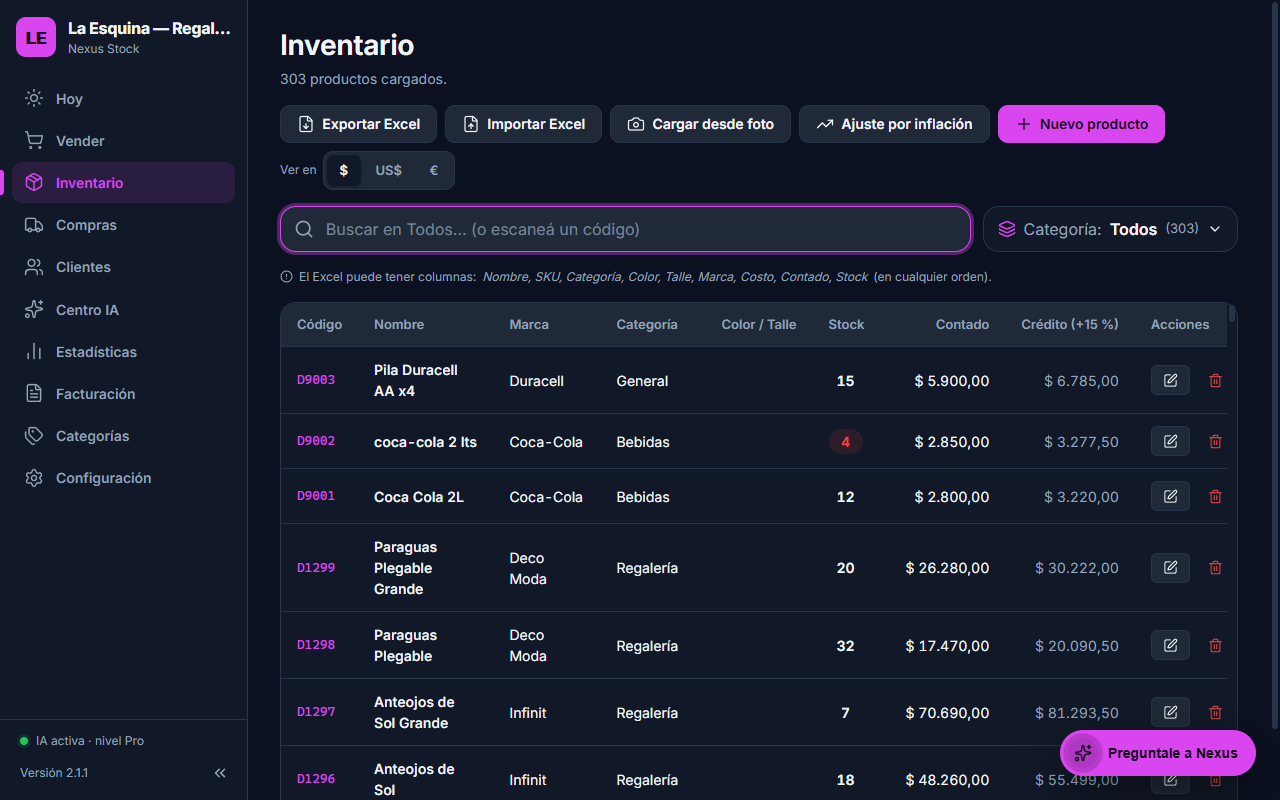The image size is (1280, 800).
Task: Click the Categorías tag icon
Action: point(34,436)
